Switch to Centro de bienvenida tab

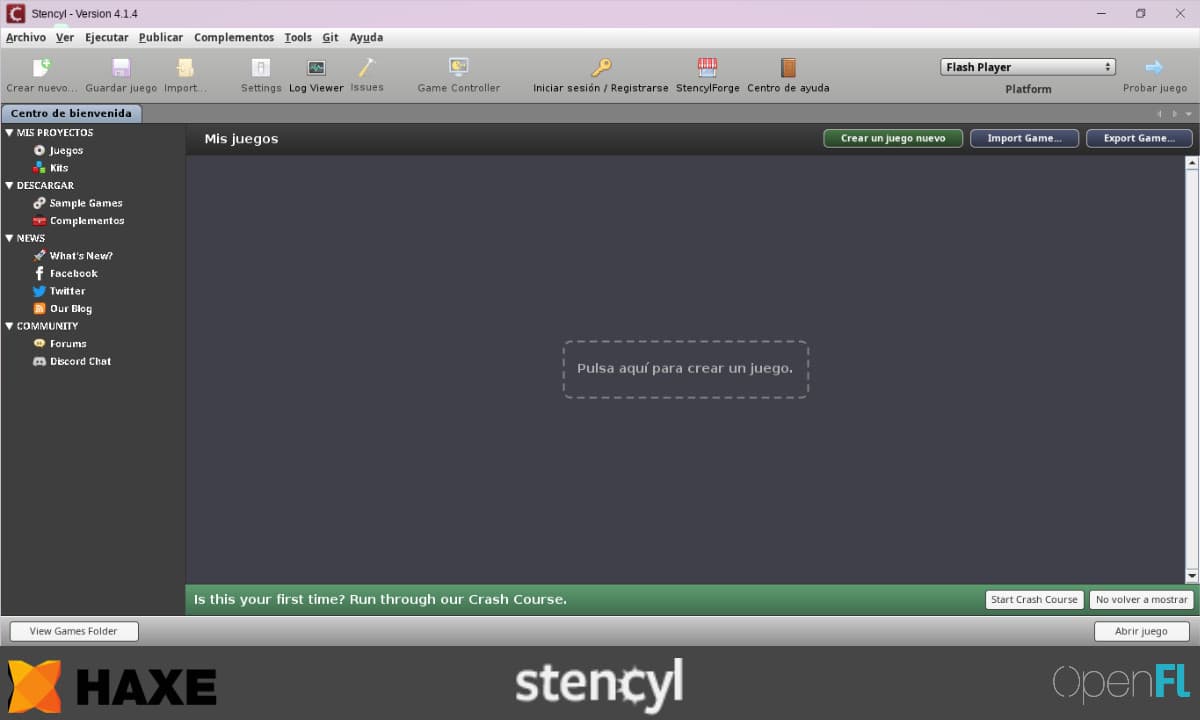71,113
